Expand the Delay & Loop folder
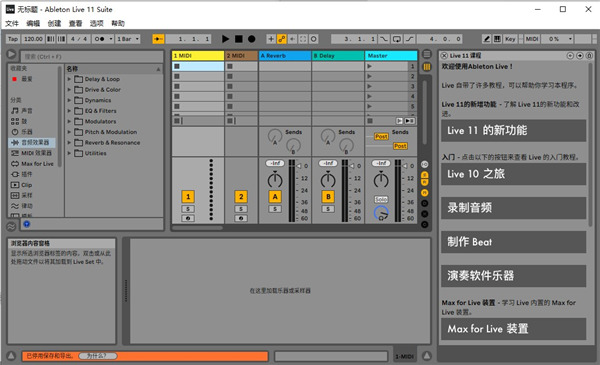 tap(70, 79)
